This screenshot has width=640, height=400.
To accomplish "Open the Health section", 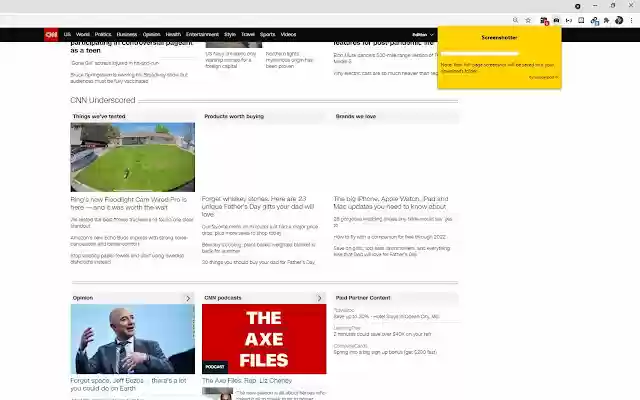I will (173, 35).
